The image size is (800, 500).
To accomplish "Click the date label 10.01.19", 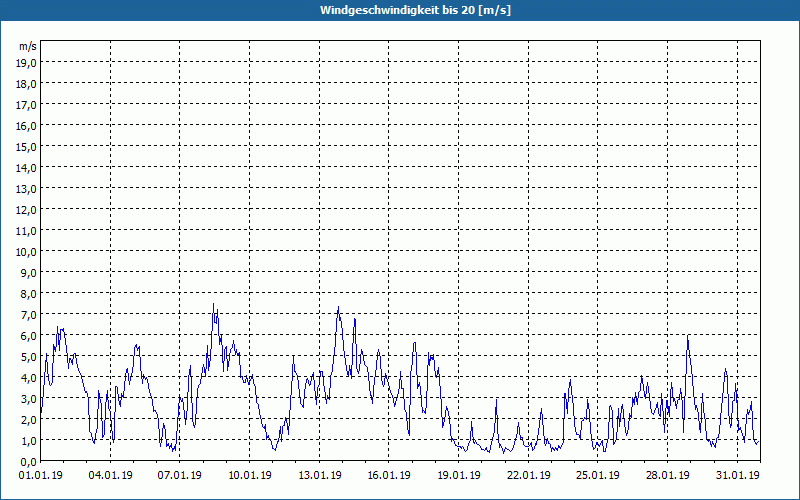I will pyautogui.click(x=249, y=475).
